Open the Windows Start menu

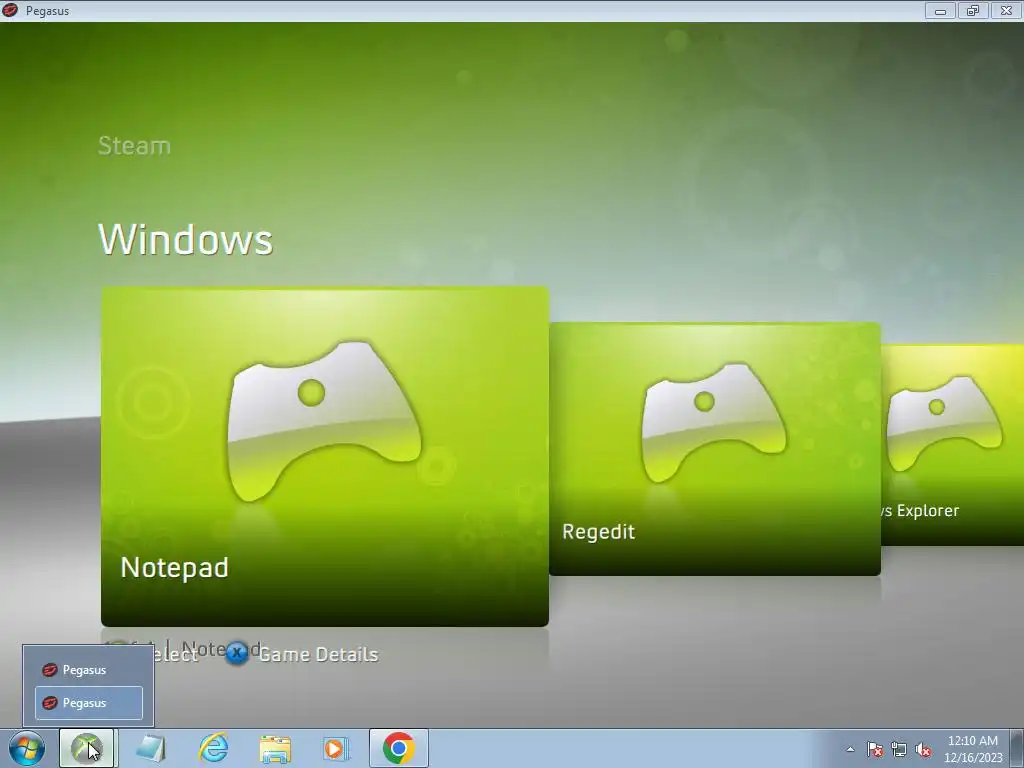[x=27, y=748]
